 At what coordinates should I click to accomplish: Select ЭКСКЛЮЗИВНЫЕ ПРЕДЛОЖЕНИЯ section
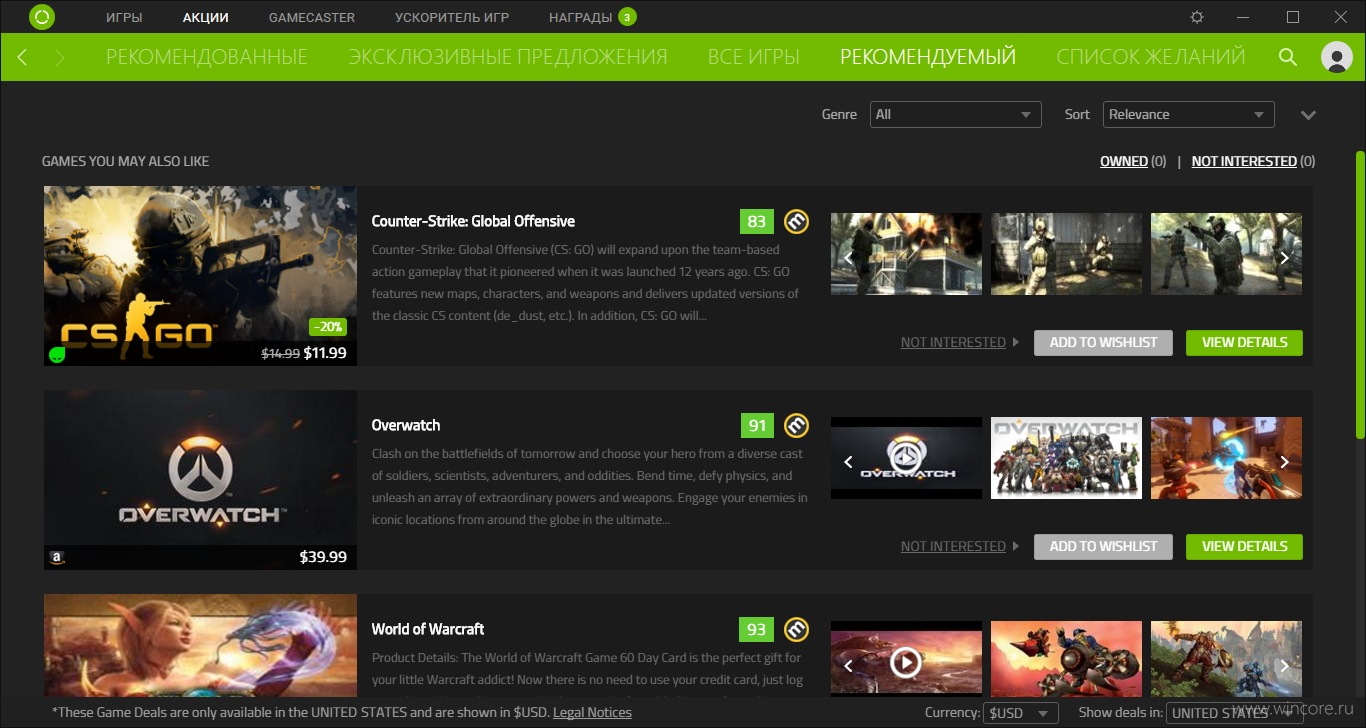508,57
